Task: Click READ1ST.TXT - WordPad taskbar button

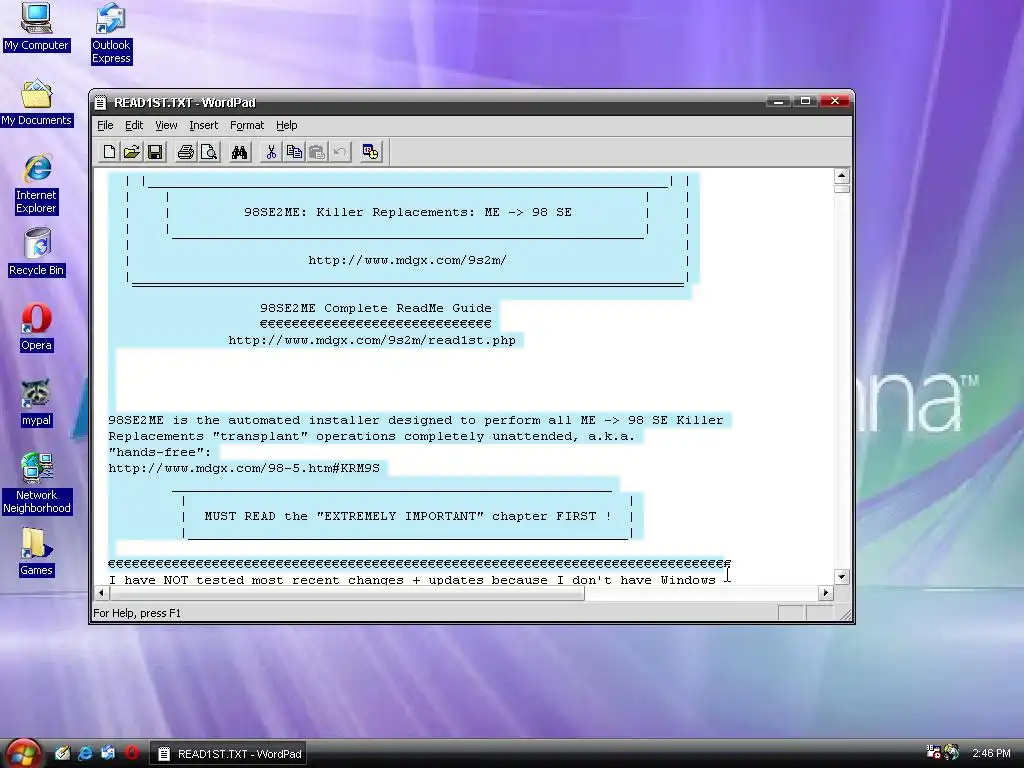Action: 229,754
